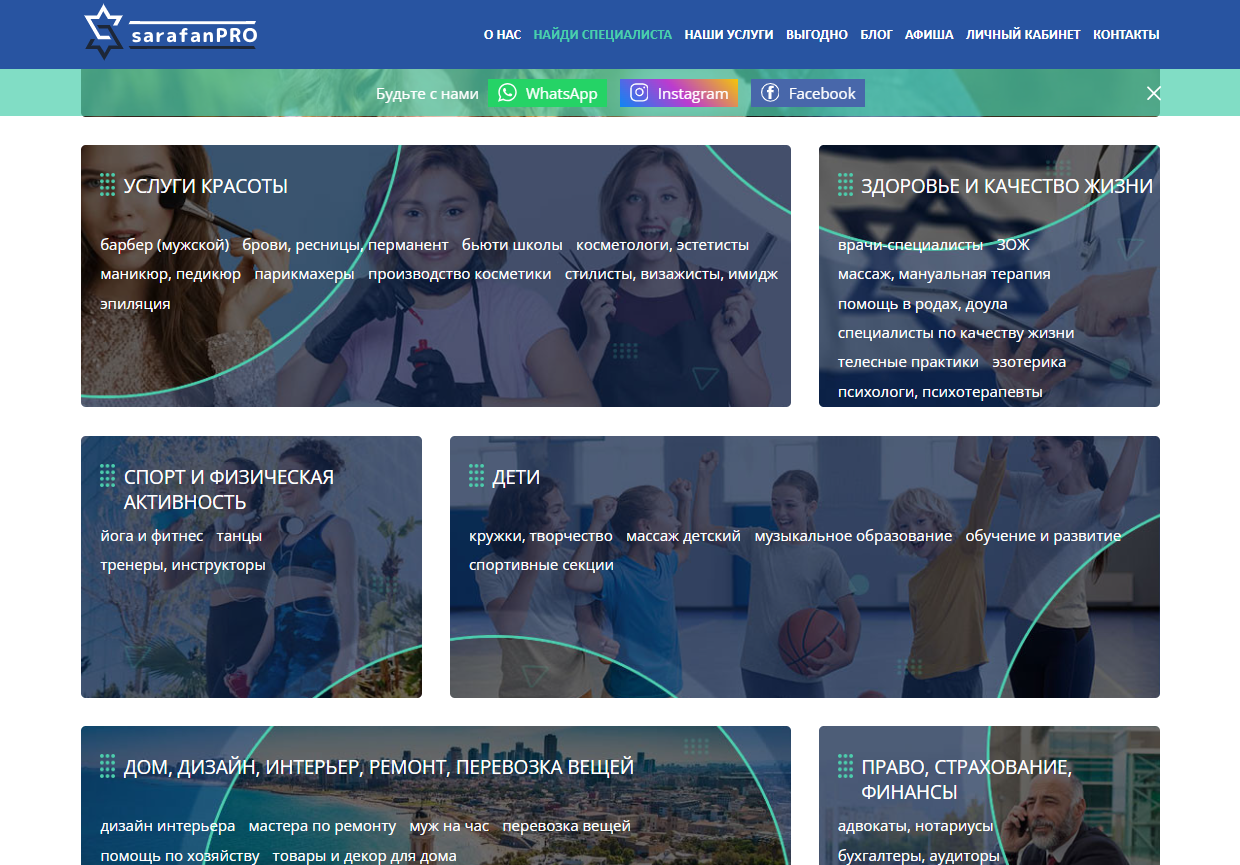1240x865 pixels.
Task: Click dotted grid icon beside СПОРТ И ФИЗИЧЕСКАЯ АКТИВНОСТЬ
Action: click(108, 476)
